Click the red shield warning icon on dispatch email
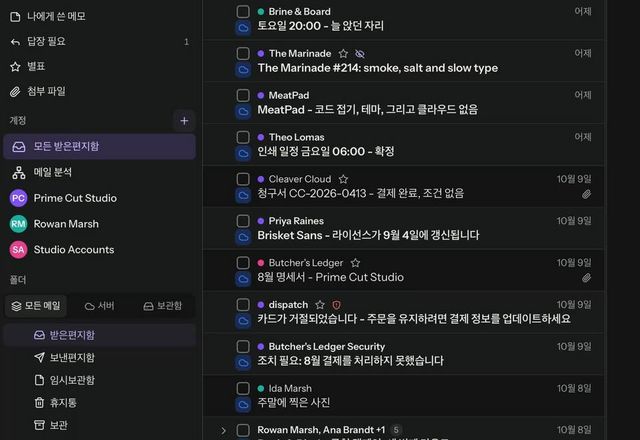Screen dimensions: 640x440 [x=336, y=305]
